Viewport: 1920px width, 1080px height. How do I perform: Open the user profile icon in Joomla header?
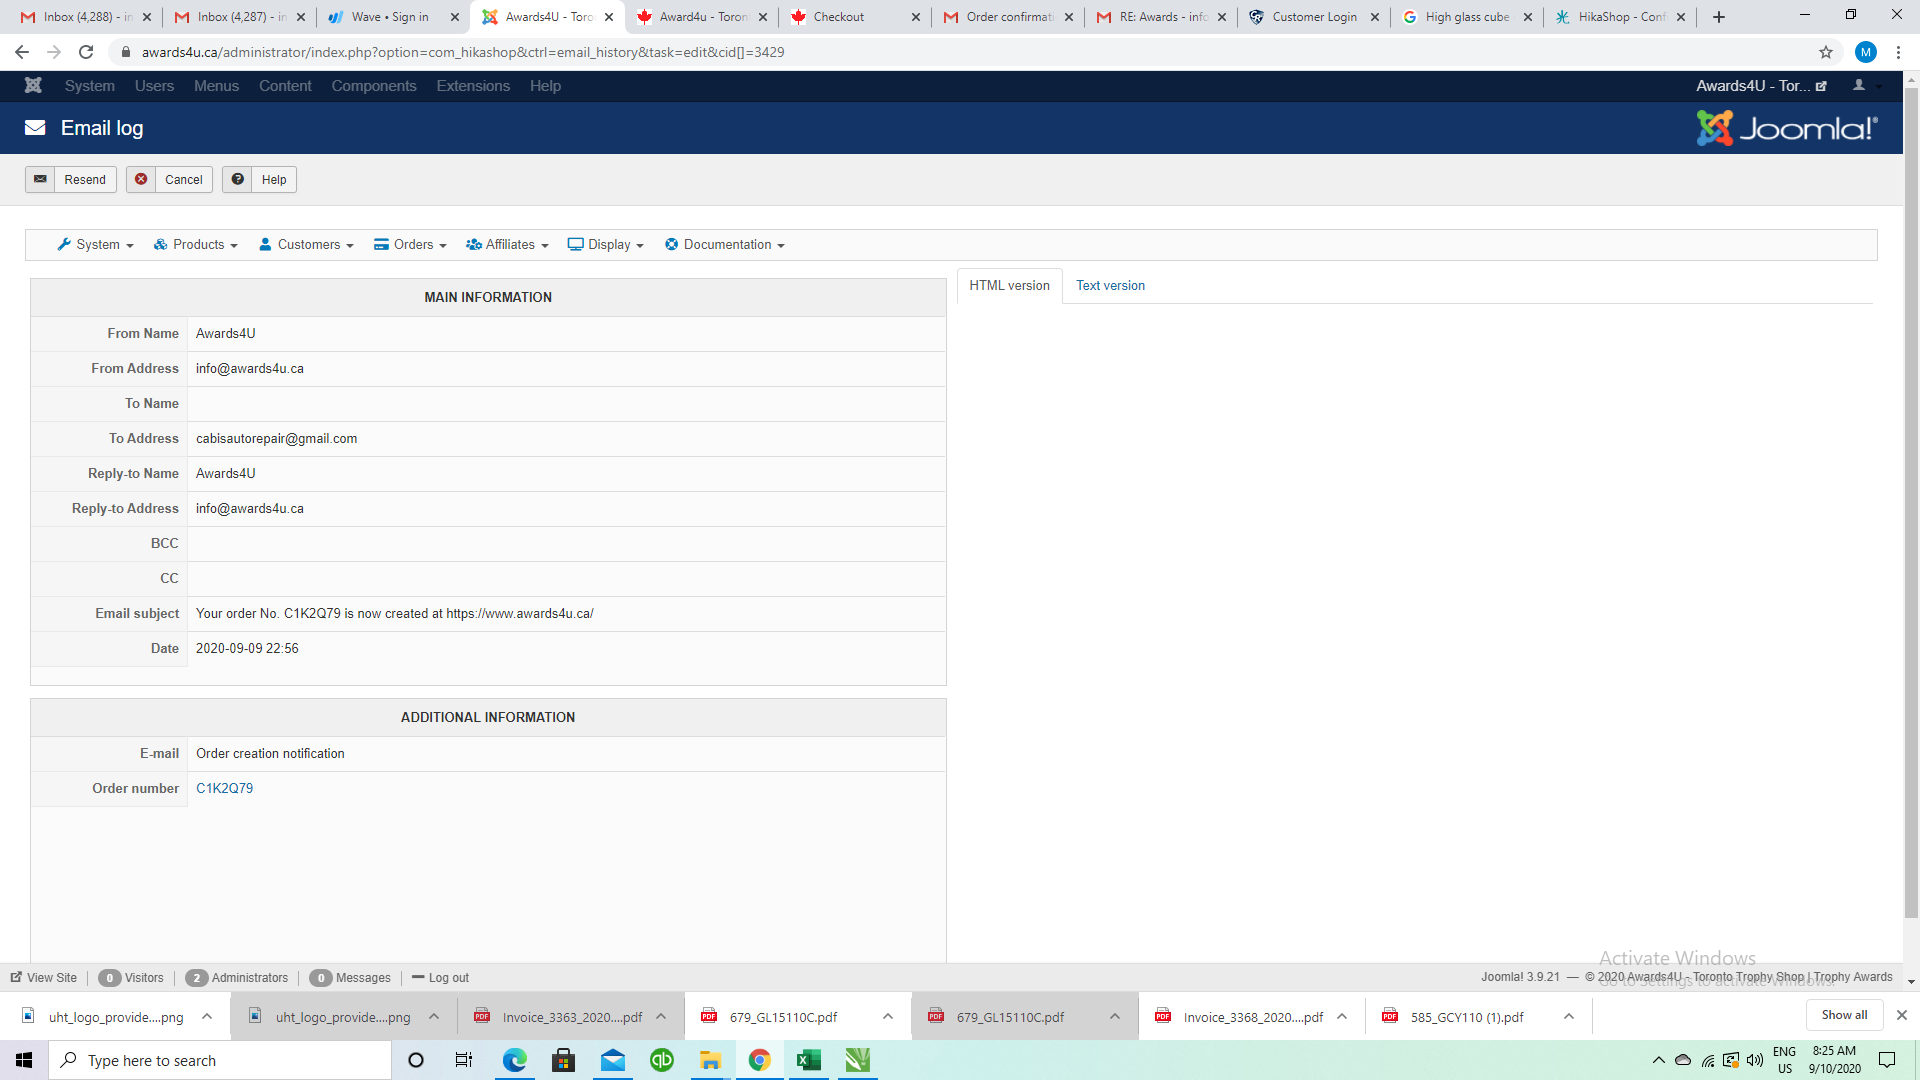click(1859, 86)
